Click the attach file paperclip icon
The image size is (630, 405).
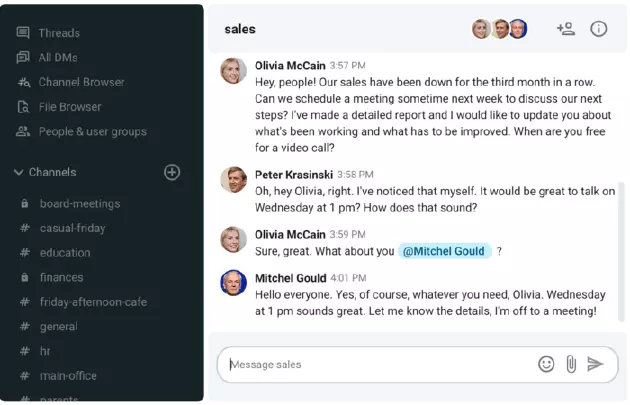click(571, 364)
